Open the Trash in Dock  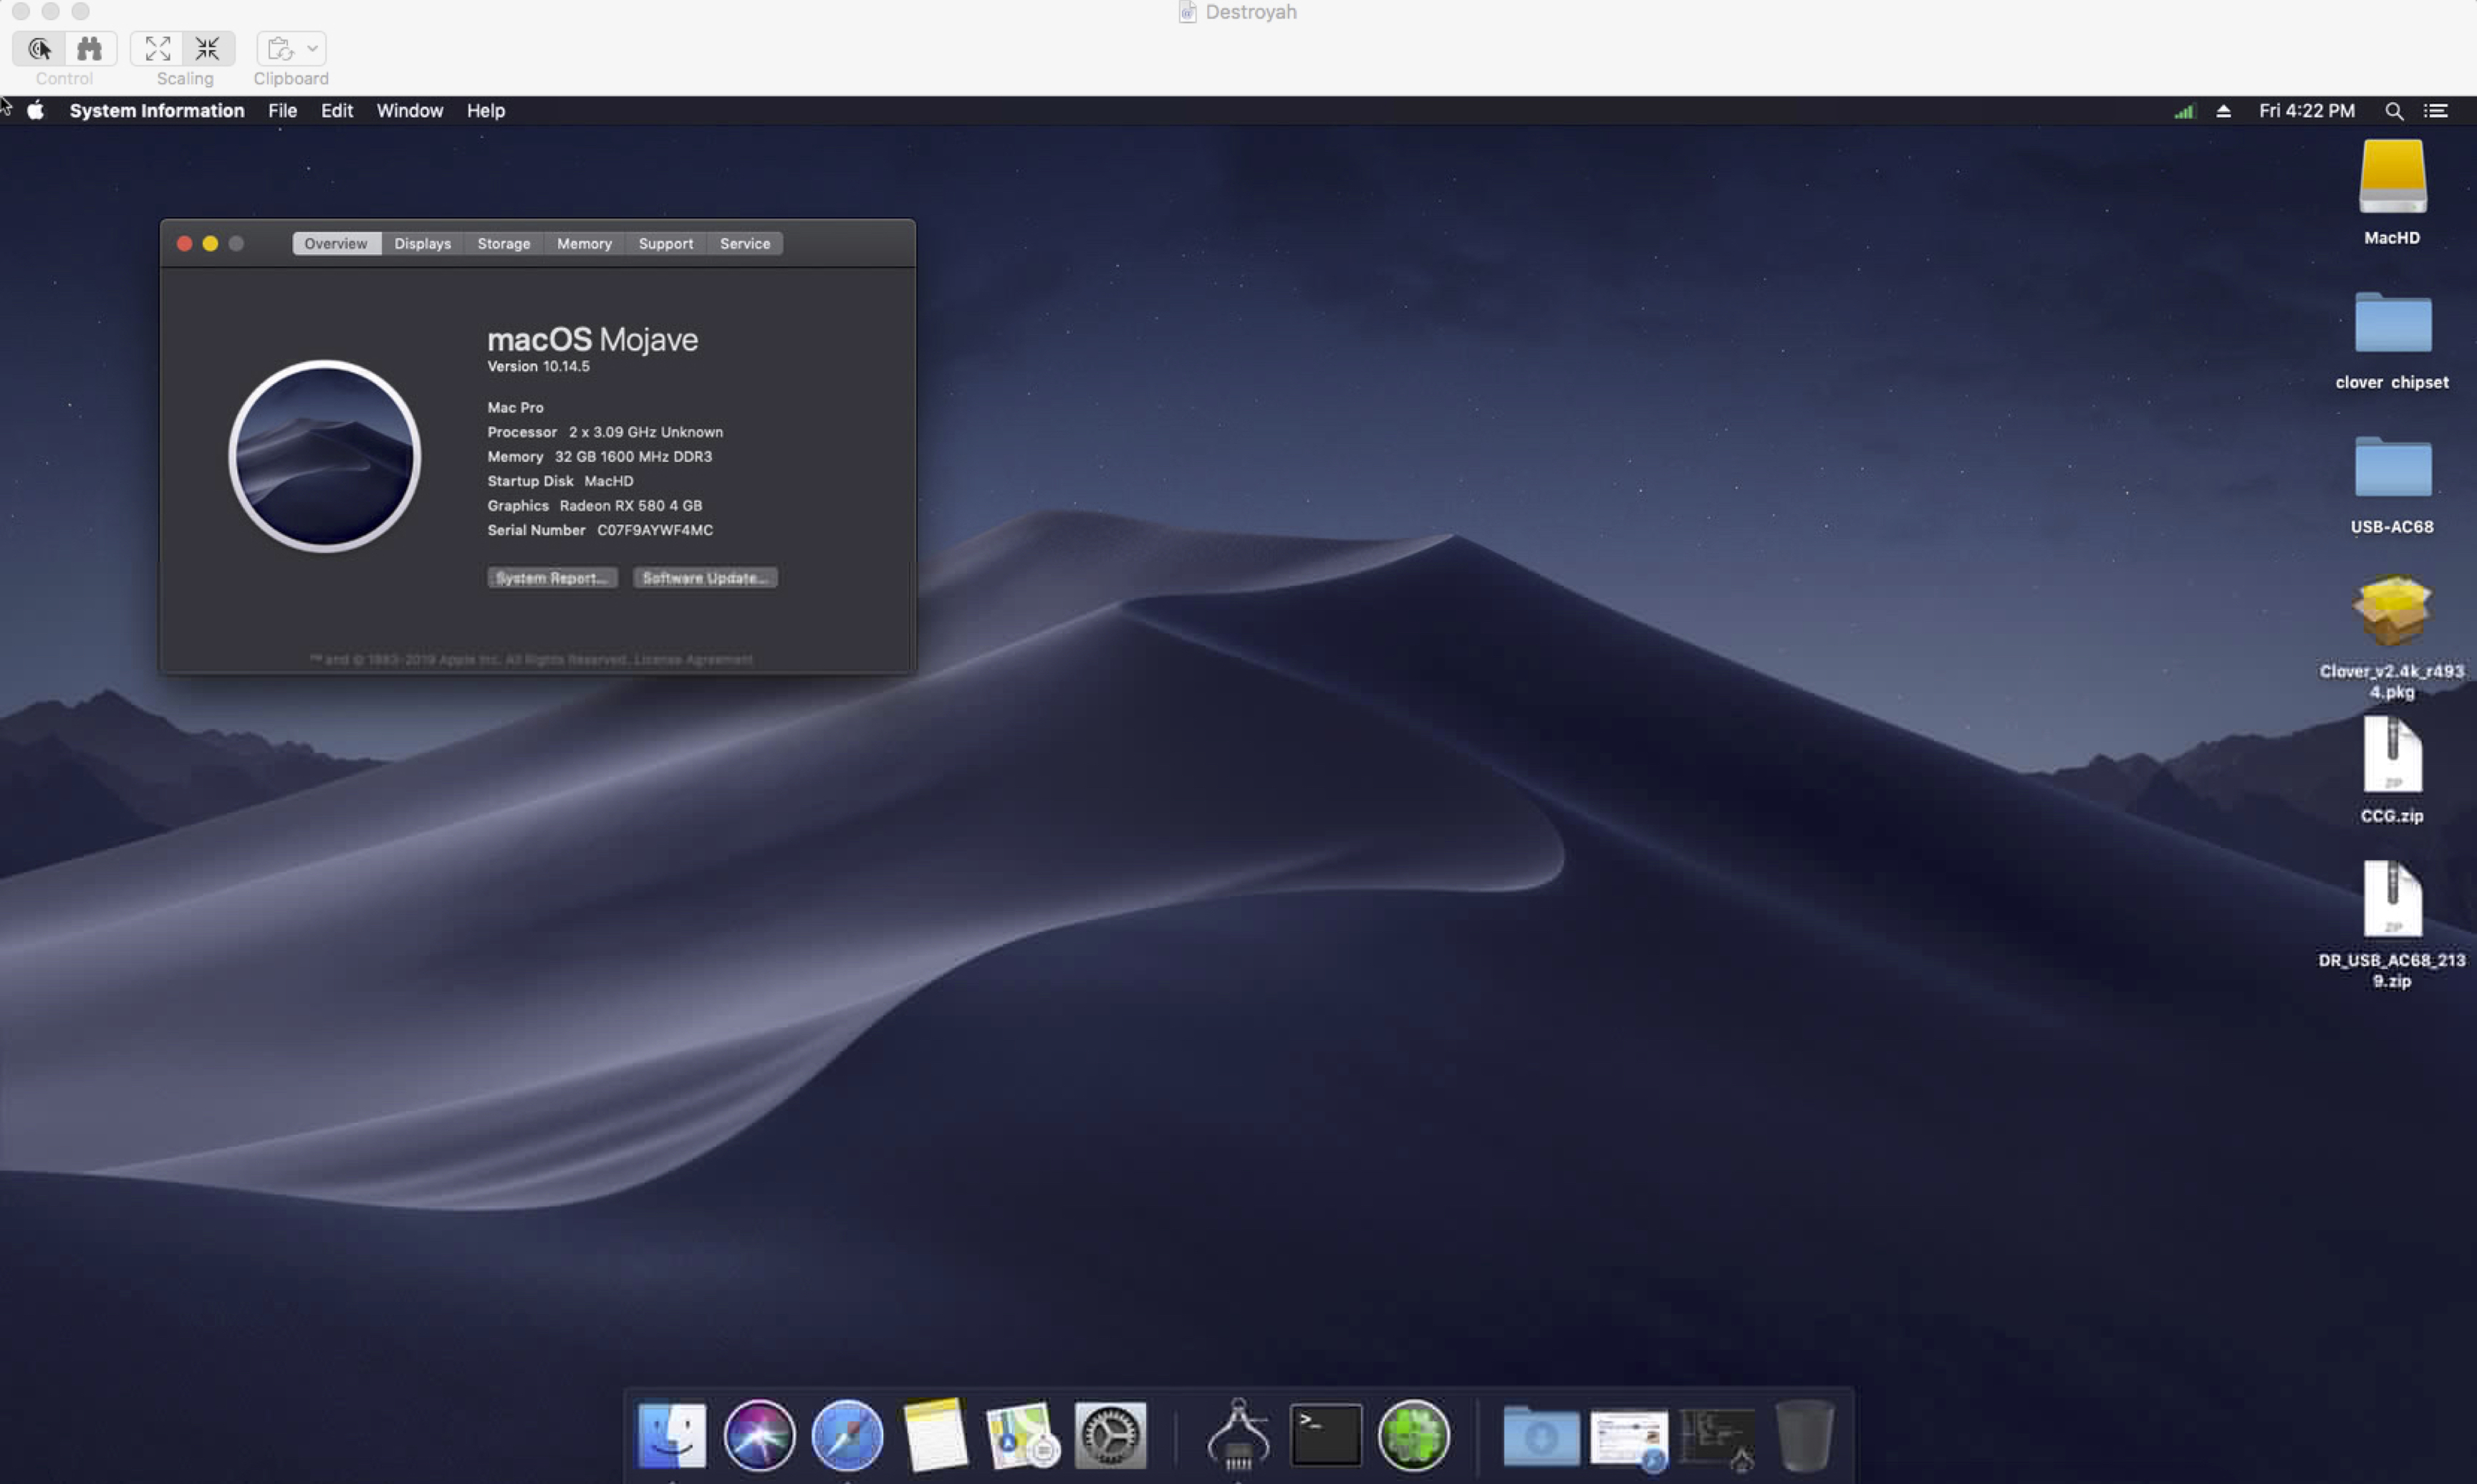(1805, 1435)
